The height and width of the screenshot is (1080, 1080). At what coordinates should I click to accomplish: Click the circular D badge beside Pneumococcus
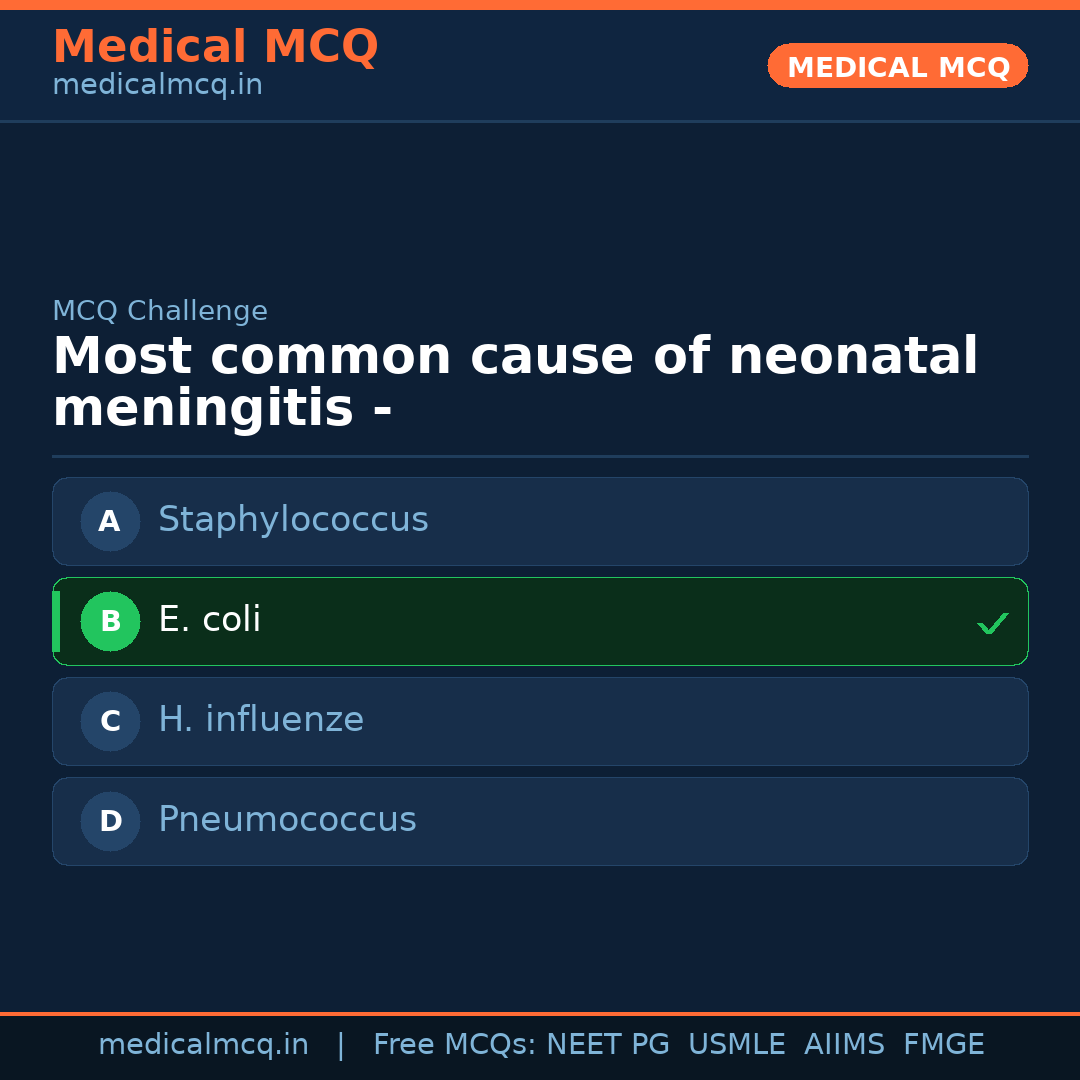point(110,821)
